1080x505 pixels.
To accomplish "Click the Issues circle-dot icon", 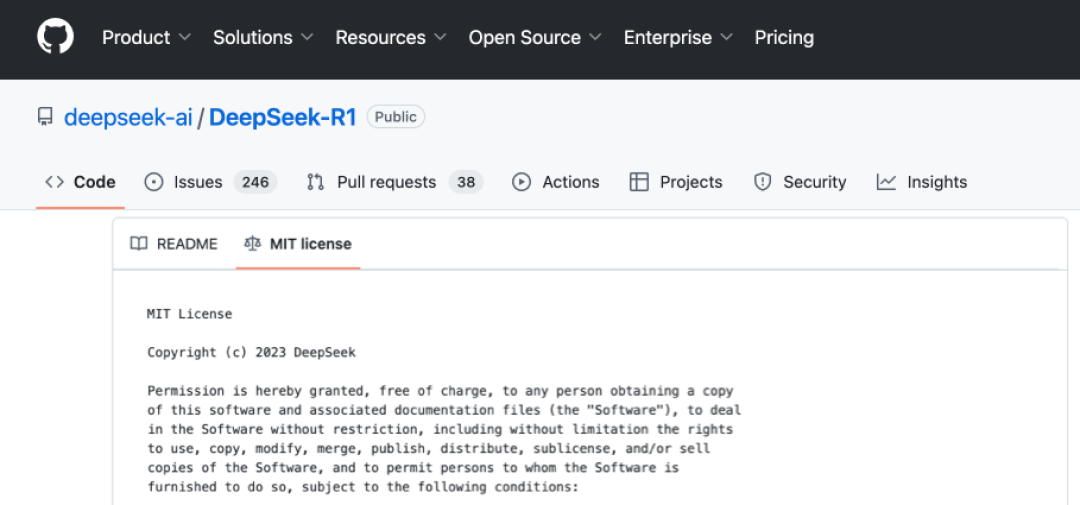I will point(154,182).
